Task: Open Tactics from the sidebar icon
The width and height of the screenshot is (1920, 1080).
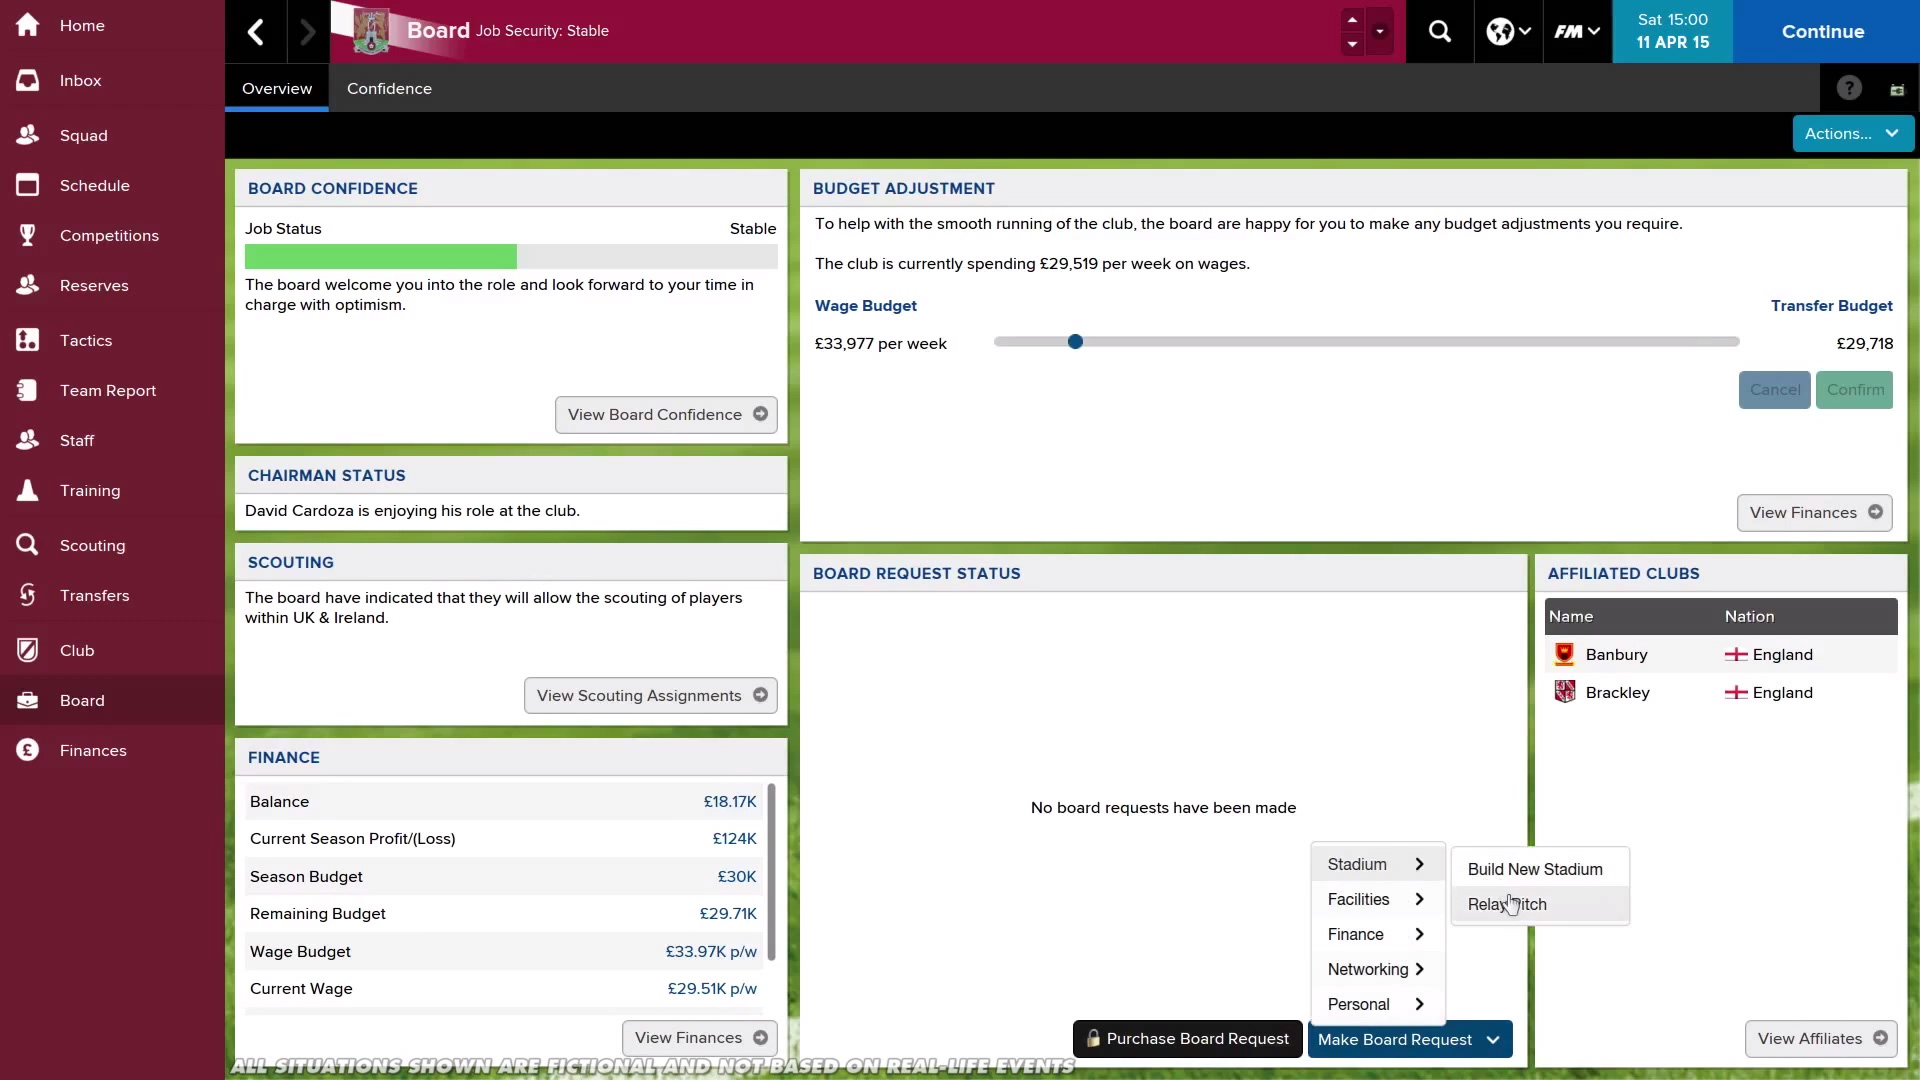Action: pyautogui.click(x=28, y=340)
